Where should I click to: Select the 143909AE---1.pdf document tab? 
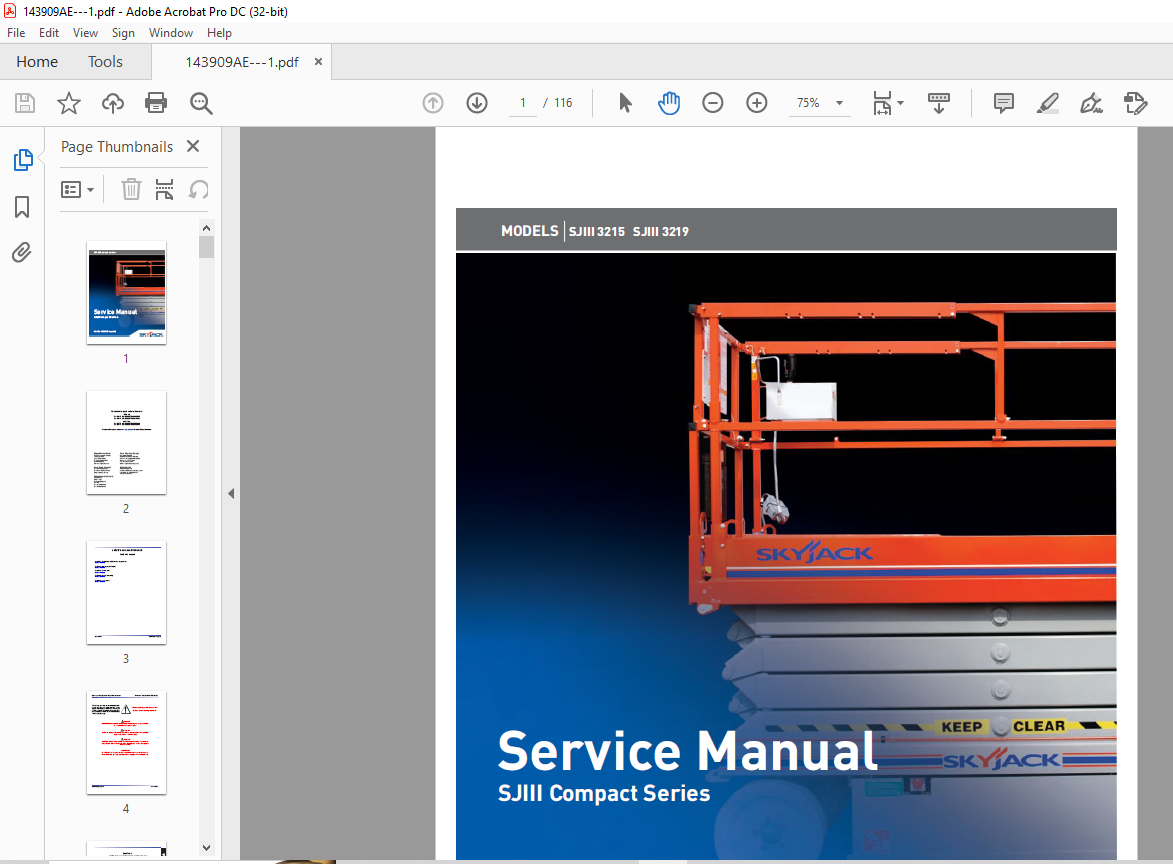242,62
